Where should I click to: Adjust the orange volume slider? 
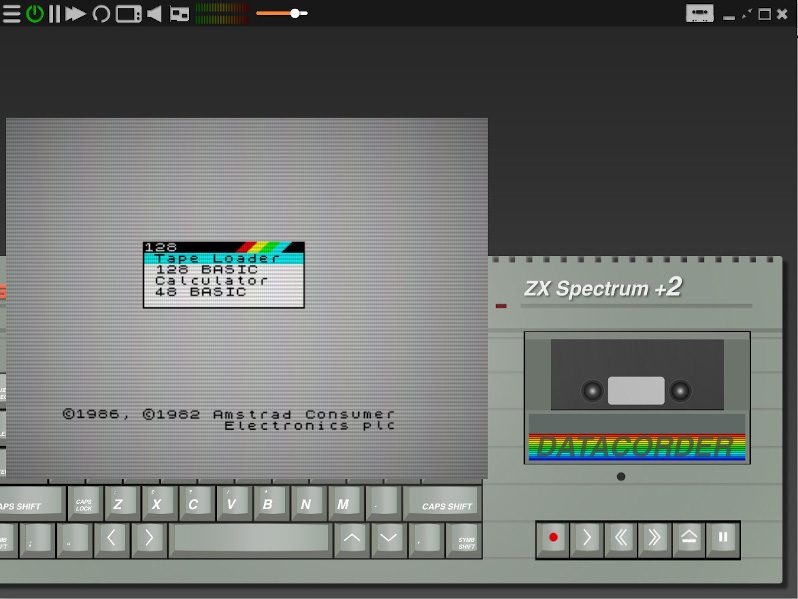[x=282, y=13]
